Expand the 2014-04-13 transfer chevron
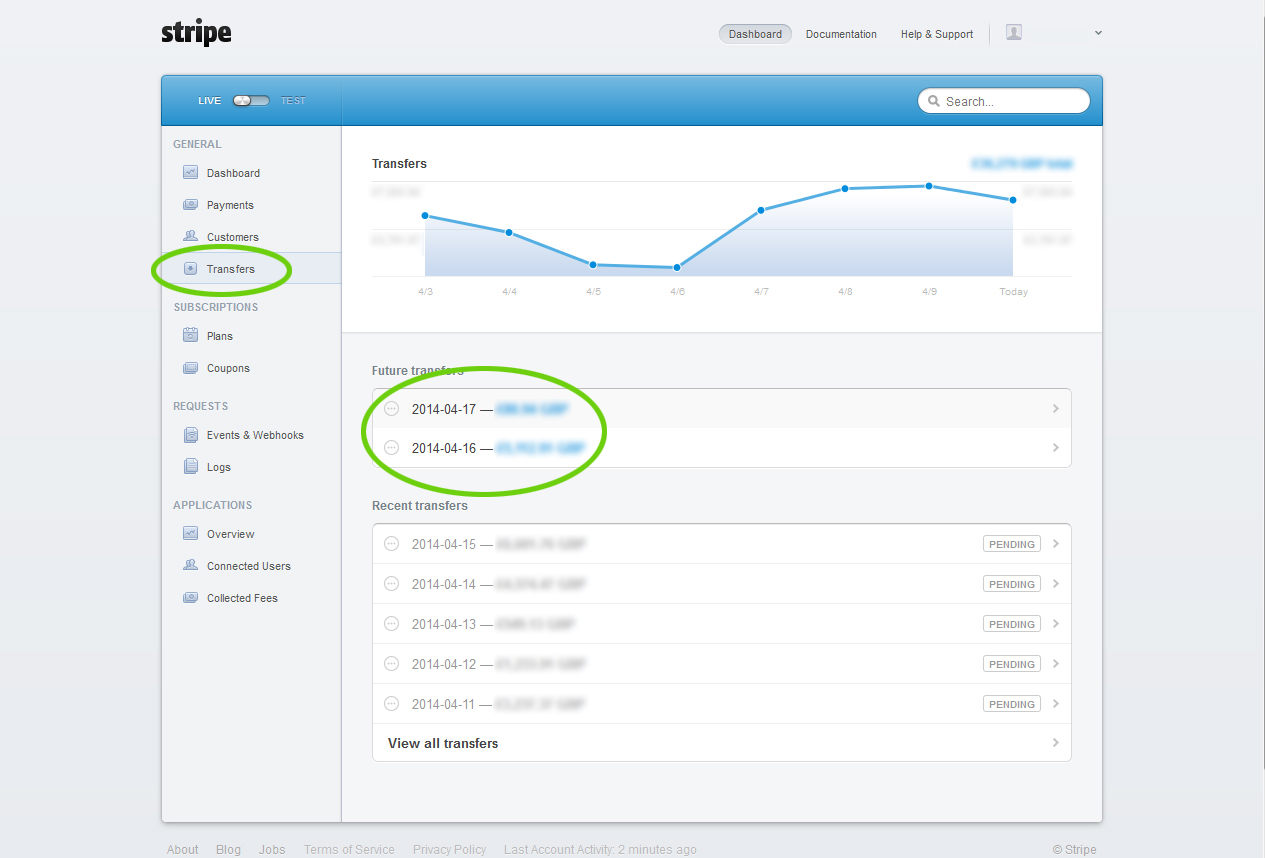The image size is (1265, 858). (1056, 624)
